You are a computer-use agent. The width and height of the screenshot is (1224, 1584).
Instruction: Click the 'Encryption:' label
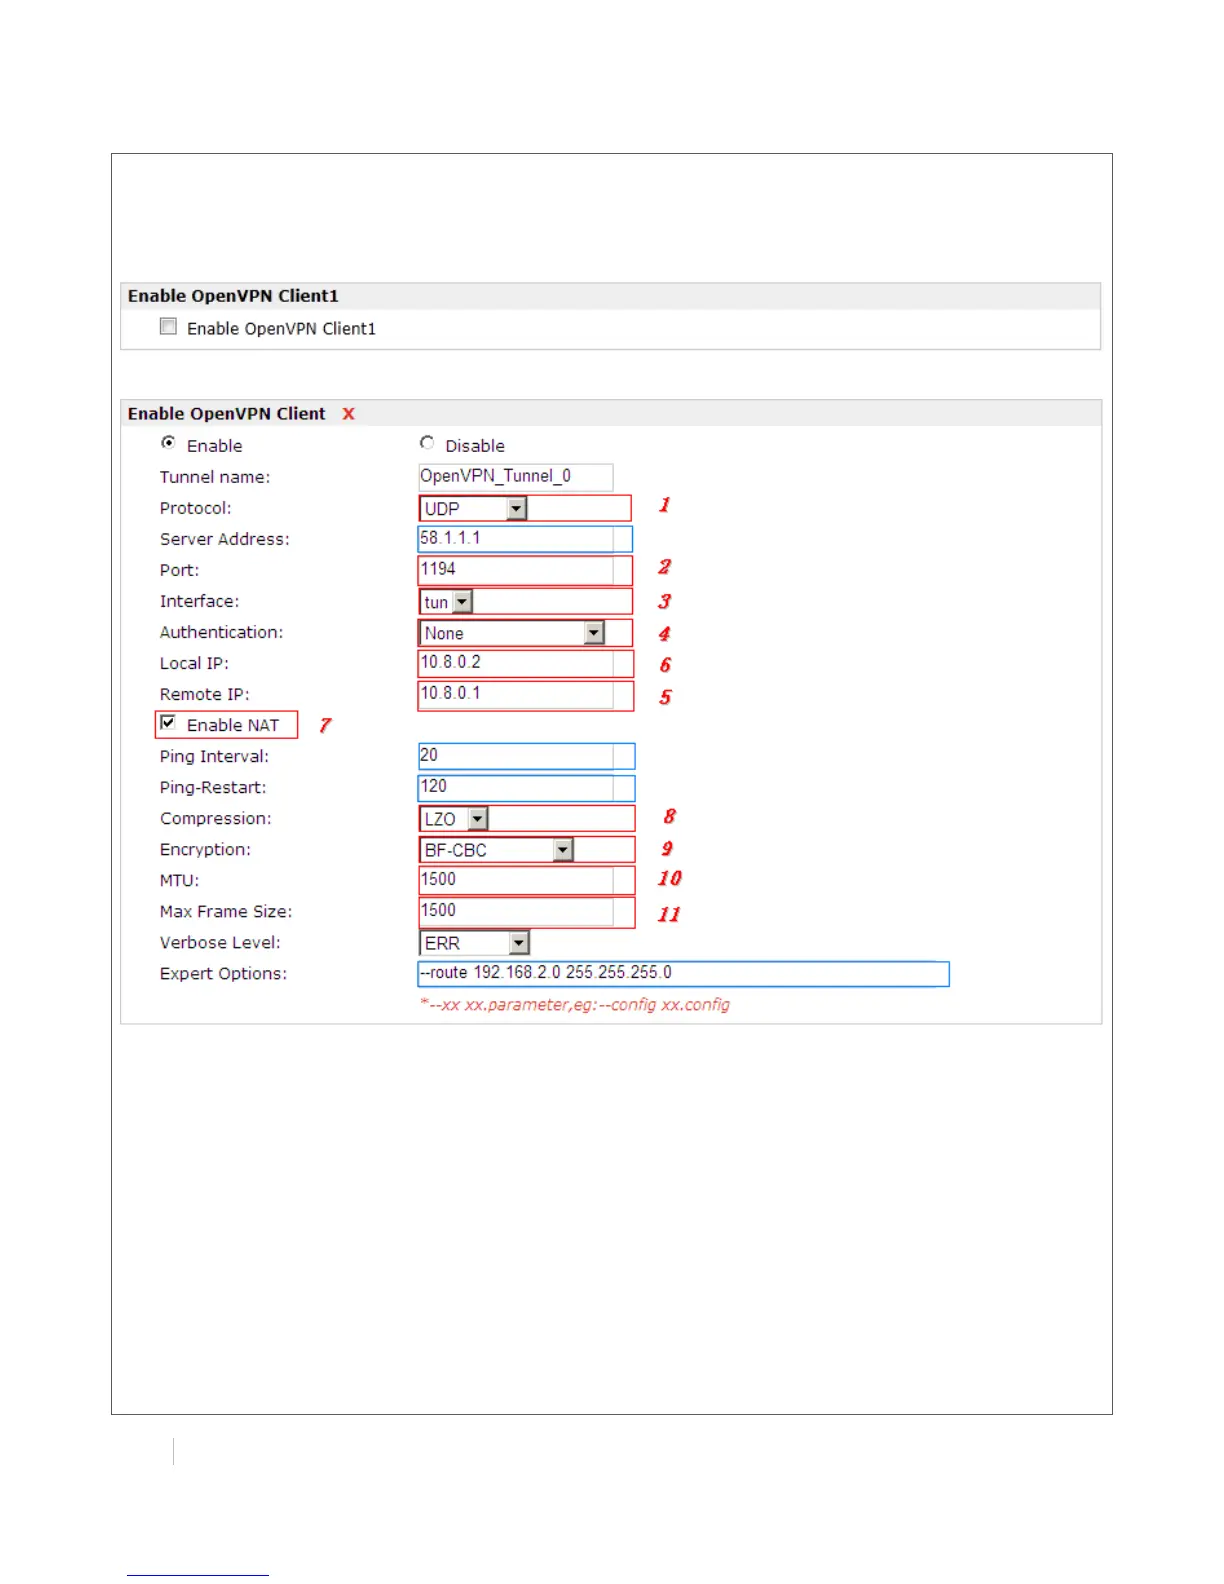205,850
